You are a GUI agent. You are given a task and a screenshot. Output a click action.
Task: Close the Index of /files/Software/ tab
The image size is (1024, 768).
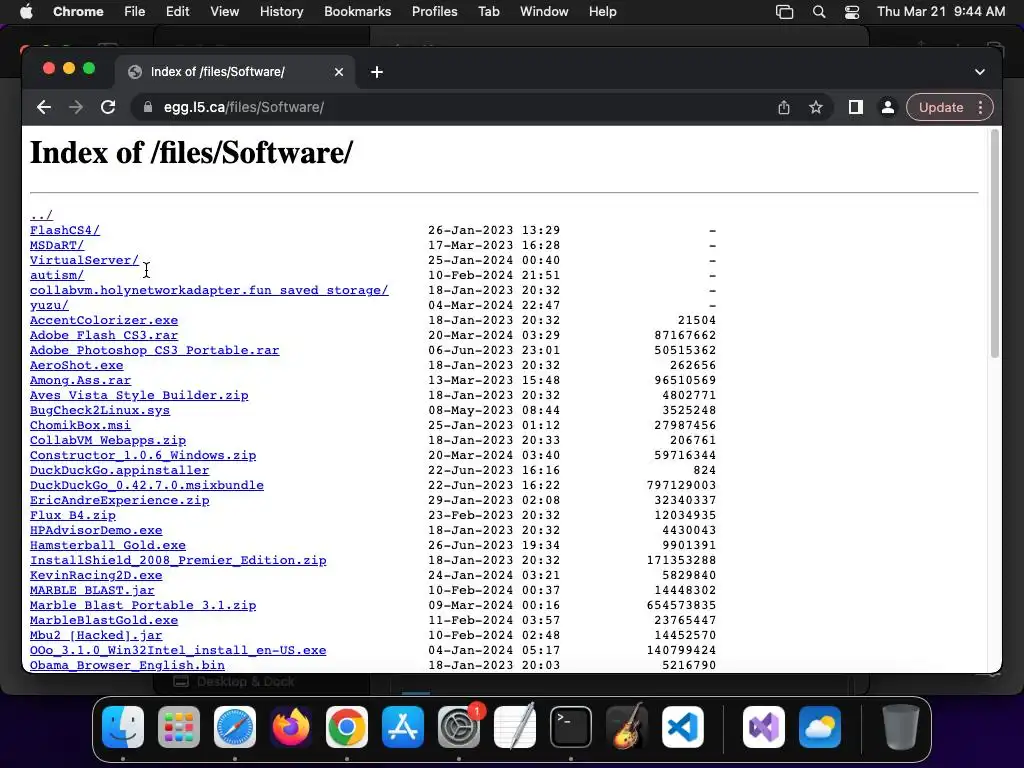click(x=338, y=72)
